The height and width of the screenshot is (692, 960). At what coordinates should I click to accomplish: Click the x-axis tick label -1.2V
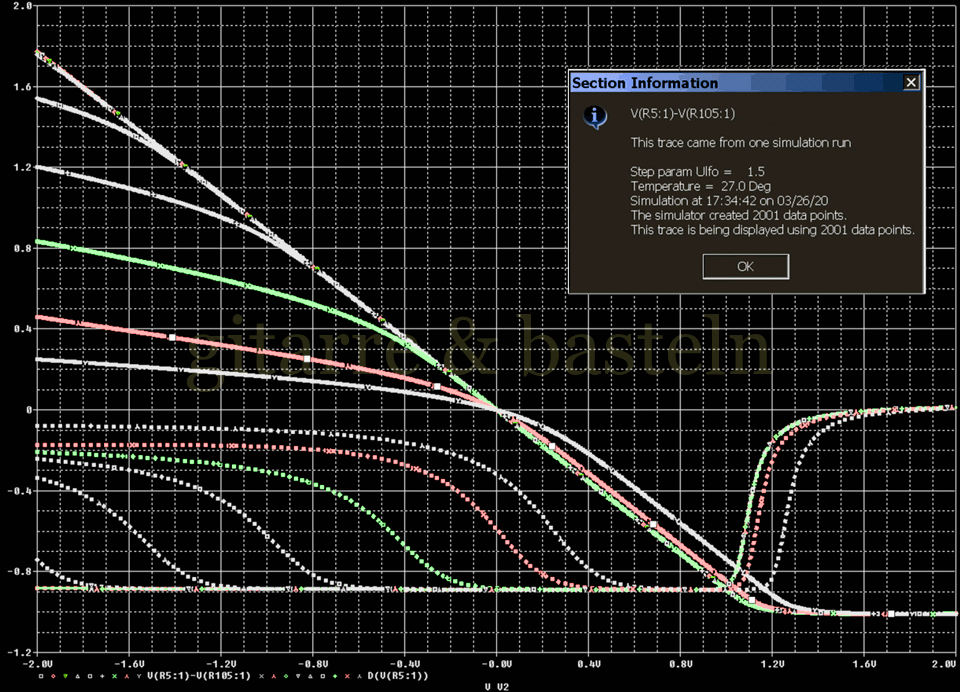click(x=221, y=664)
